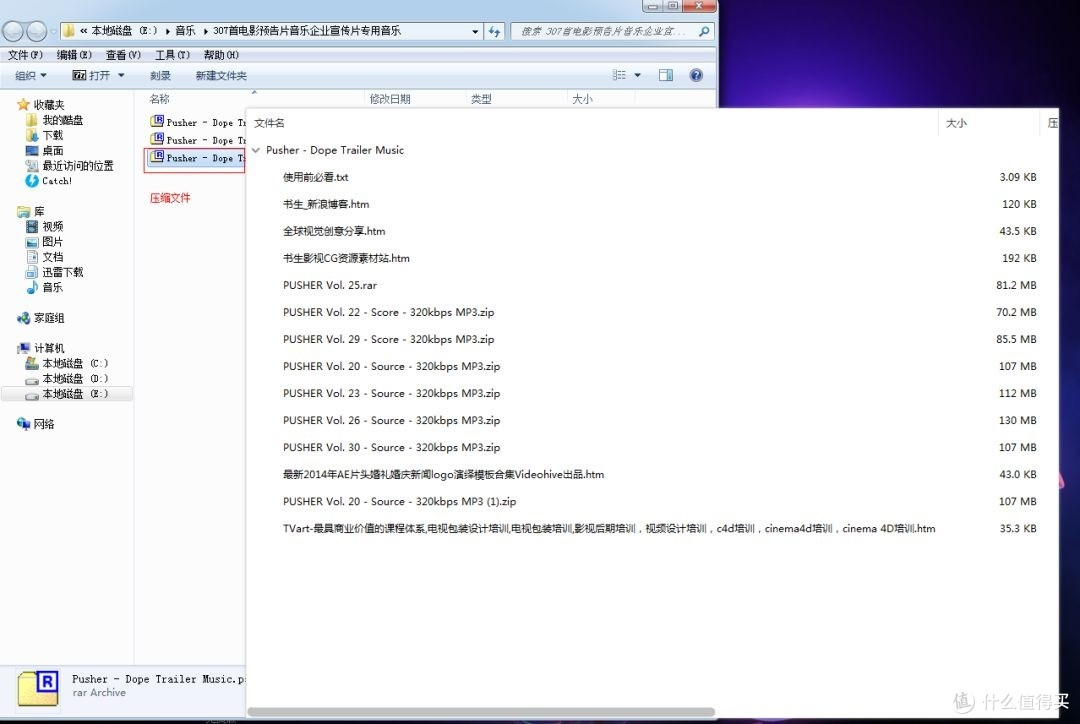Screen dimensions: 1080x724
Task: Click the 音乐 breadcrumb in address bar
Action: tap(185, 30)
